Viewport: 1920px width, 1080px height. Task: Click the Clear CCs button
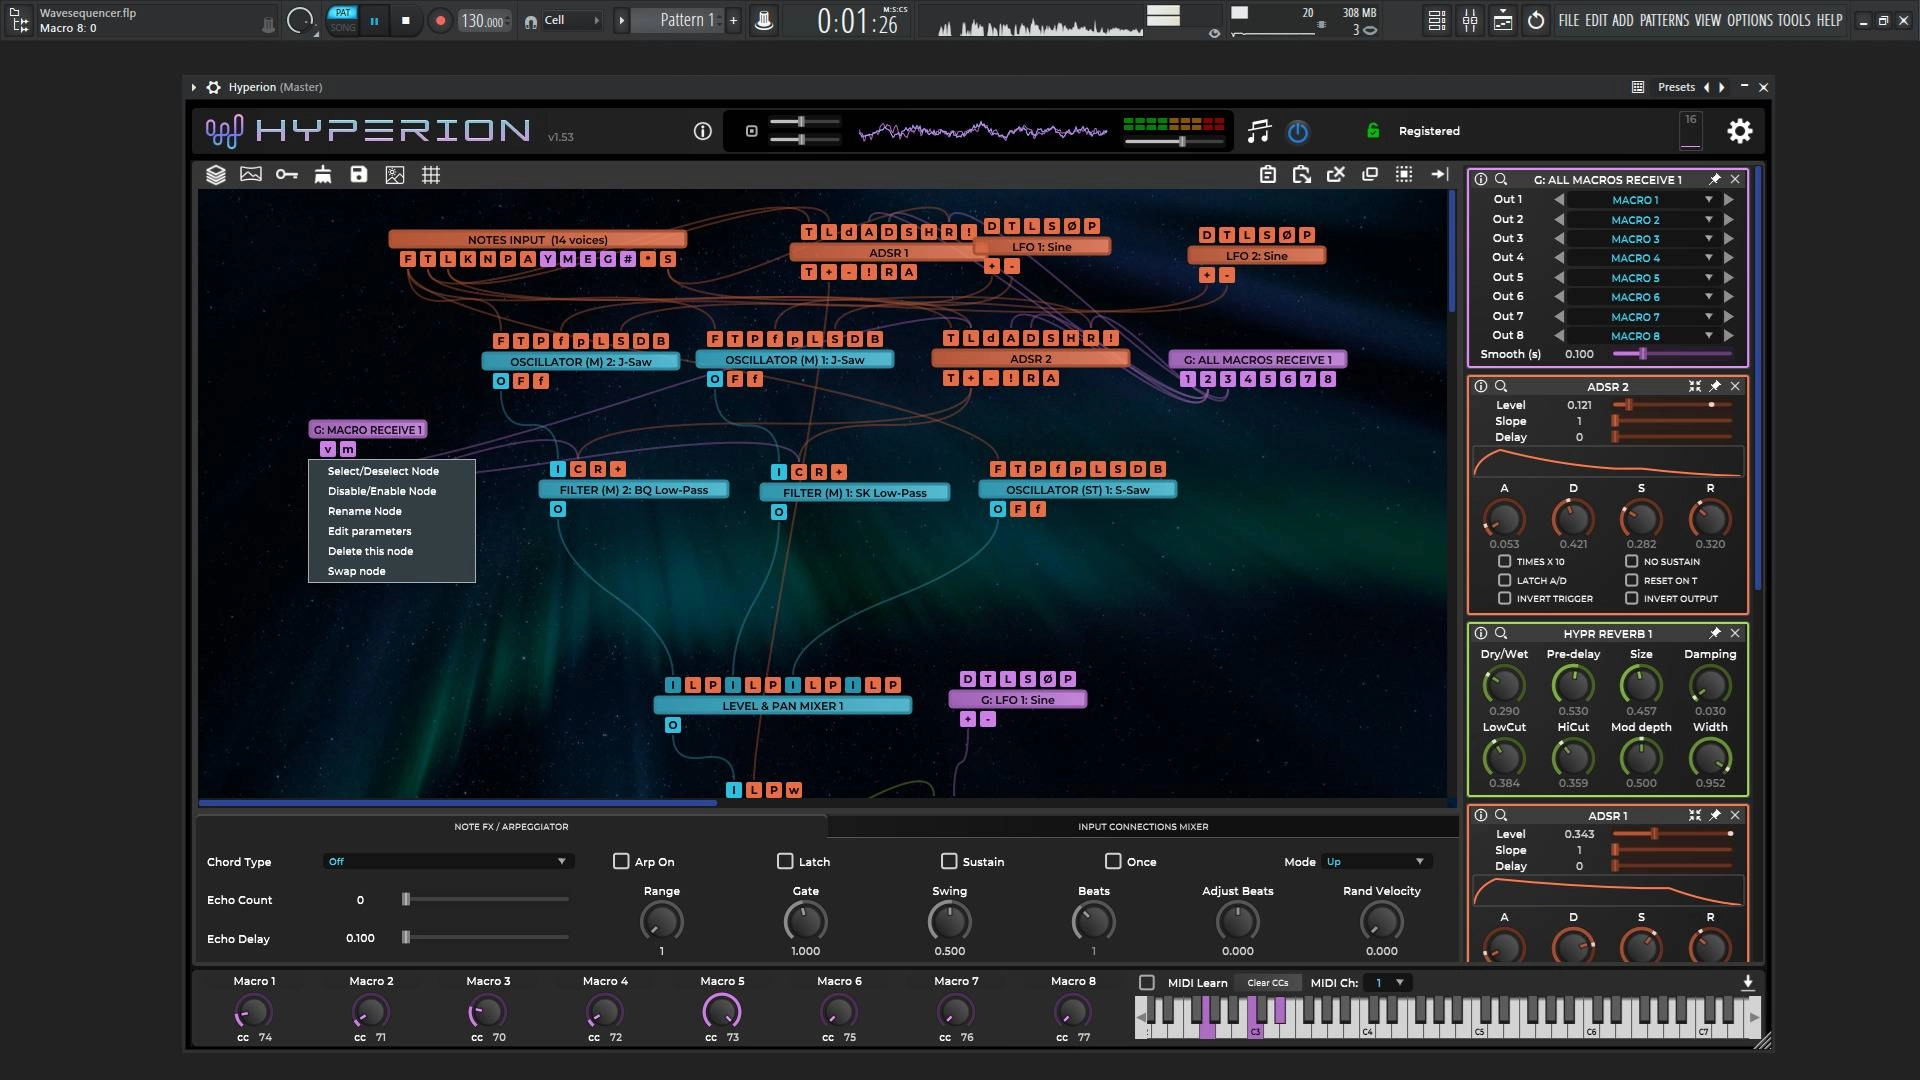click(x=1267, y=983)
